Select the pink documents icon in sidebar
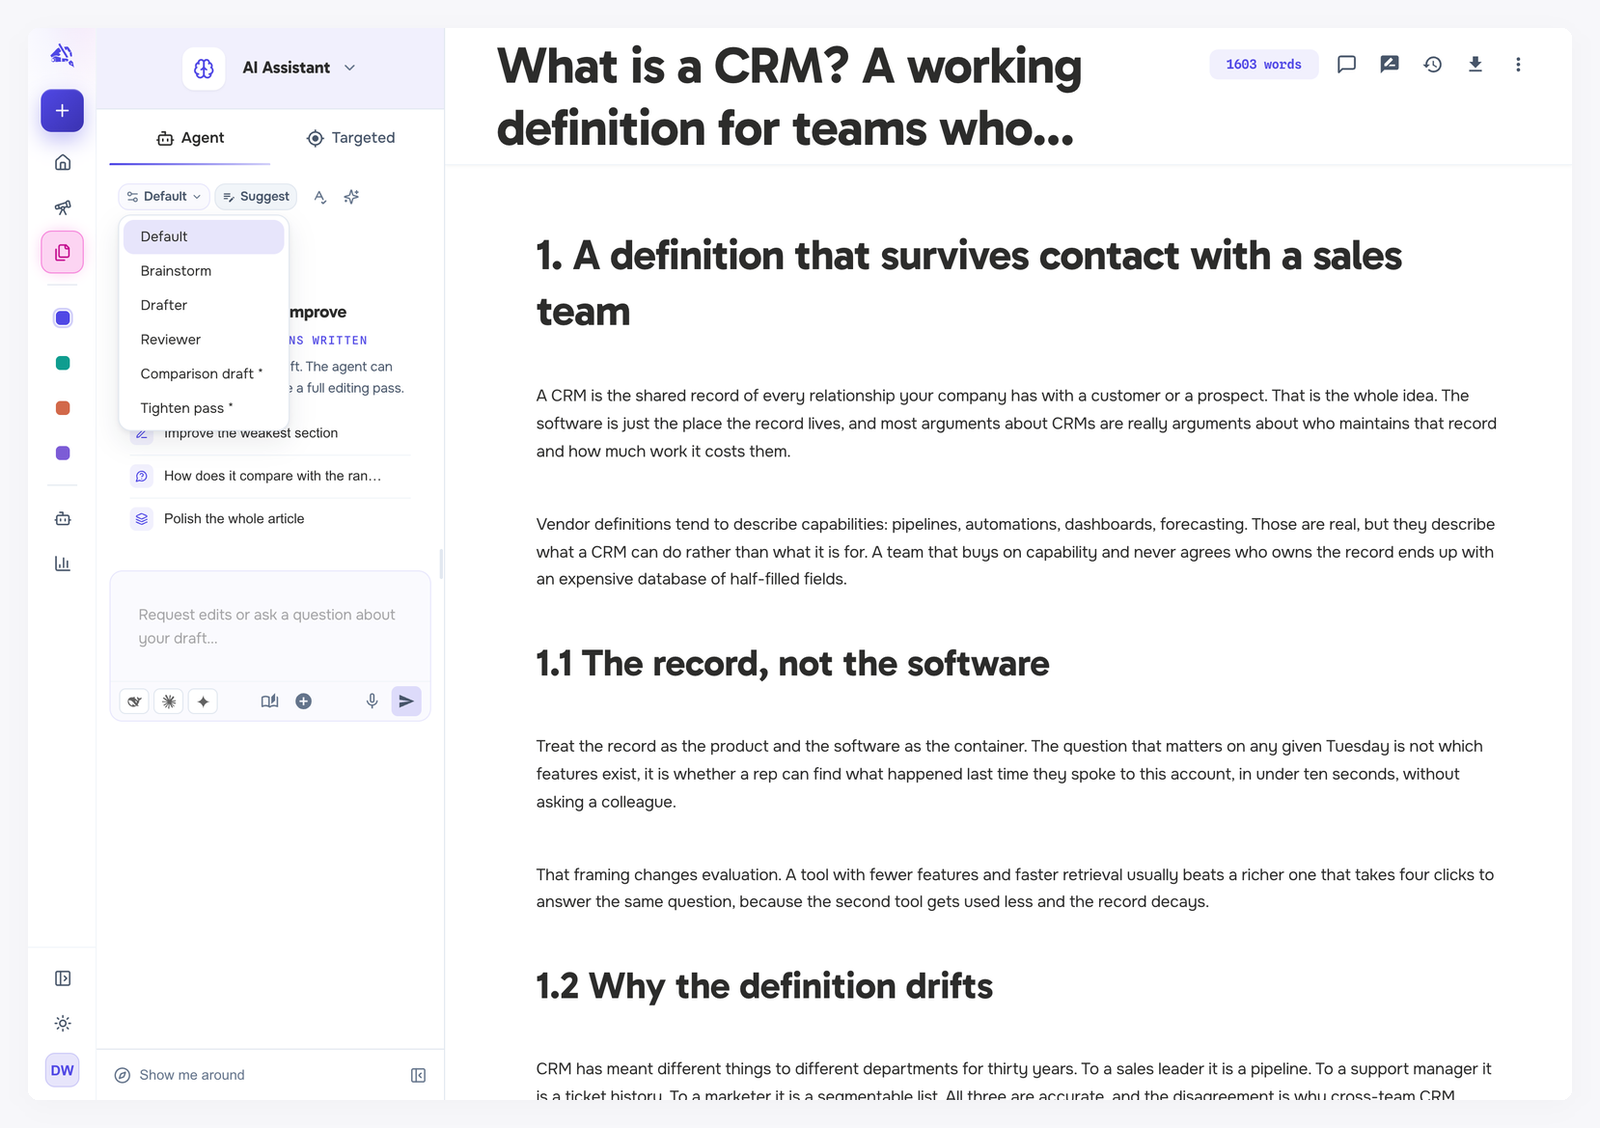The width and height of the screenshot is (1600, 1128). click(x=62, y=252)
